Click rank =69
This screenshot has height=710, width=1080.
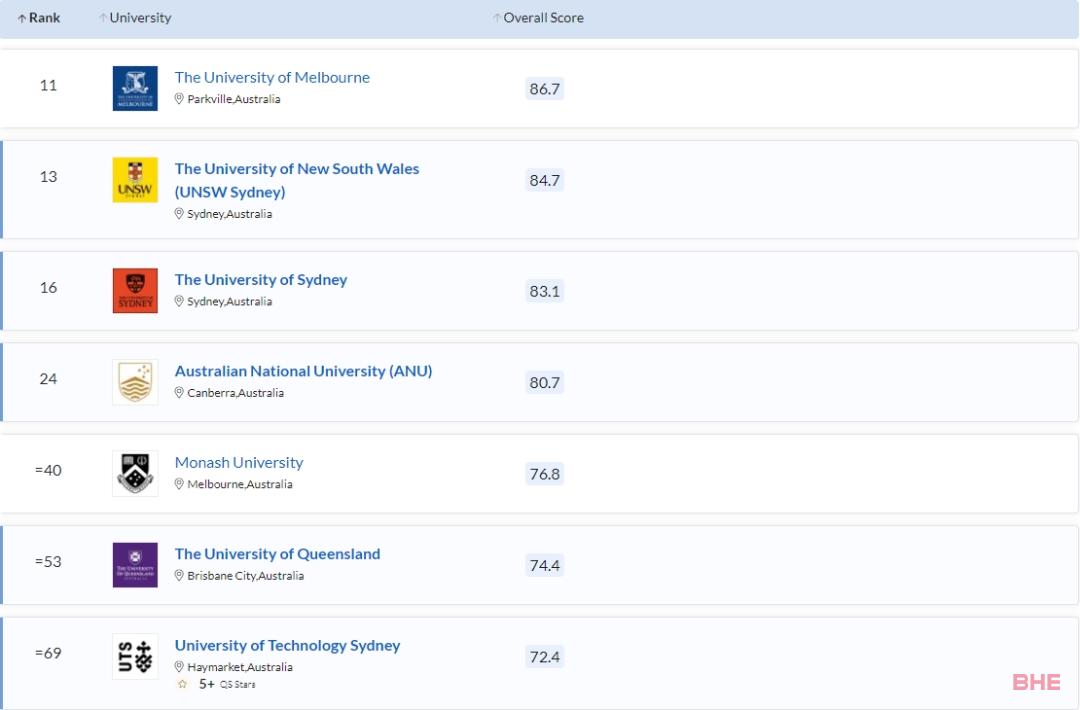[48, 653]
